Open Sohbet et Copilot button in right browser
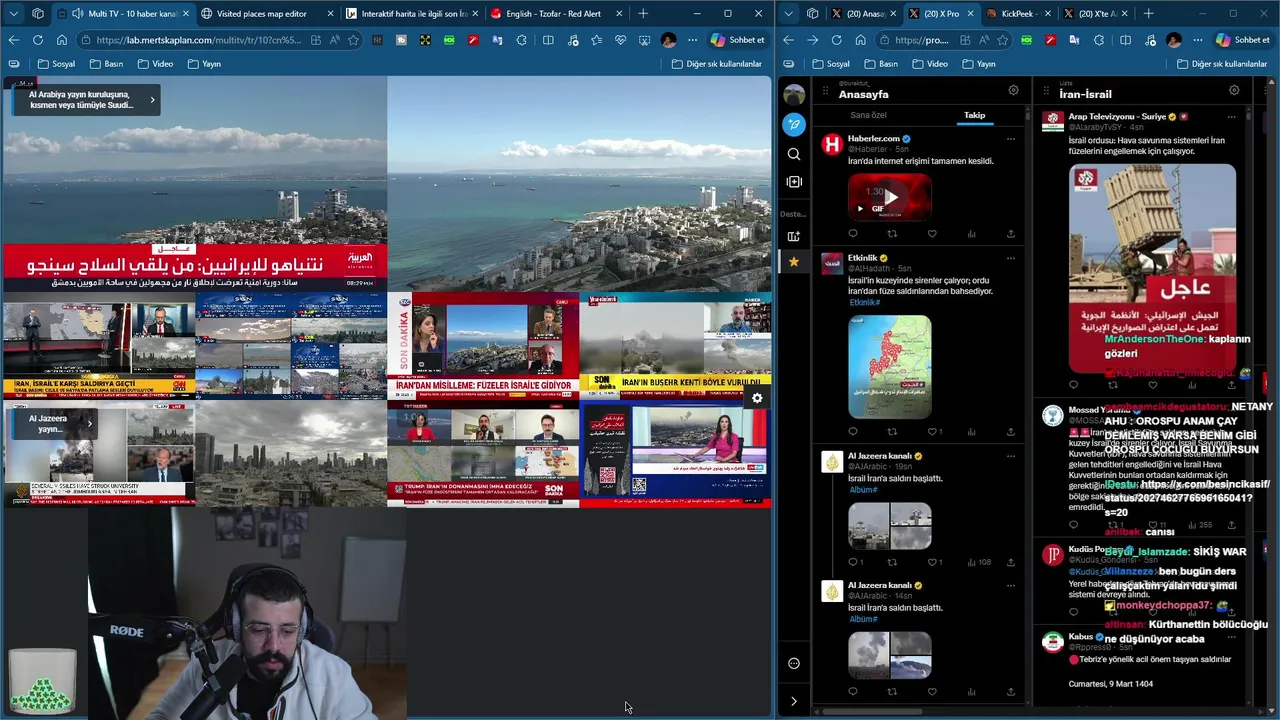Screen dimensions: 1280x720 (1243, 40)
